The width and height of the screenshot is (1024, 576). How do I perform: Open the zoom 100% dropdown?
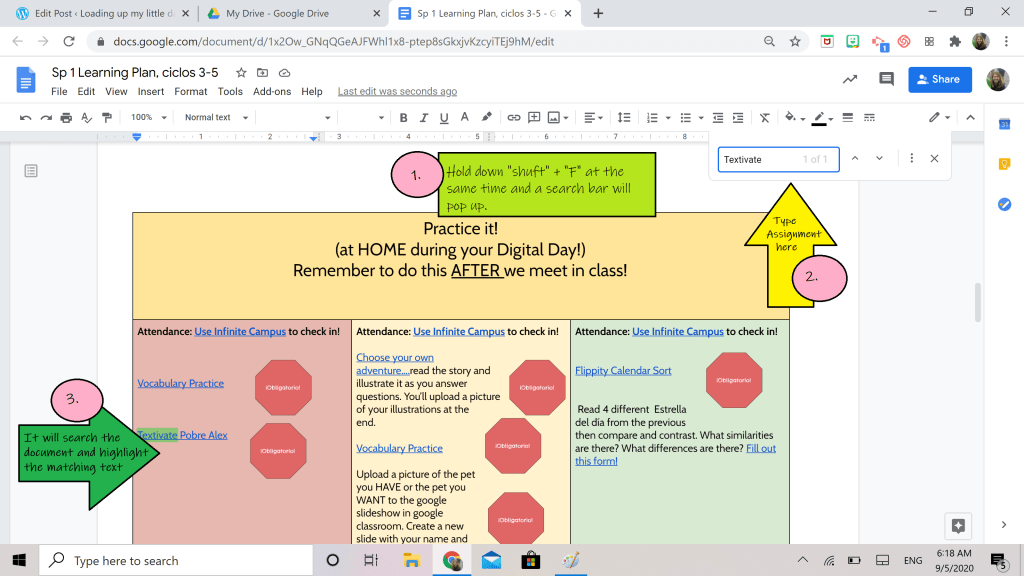(147, 117)
